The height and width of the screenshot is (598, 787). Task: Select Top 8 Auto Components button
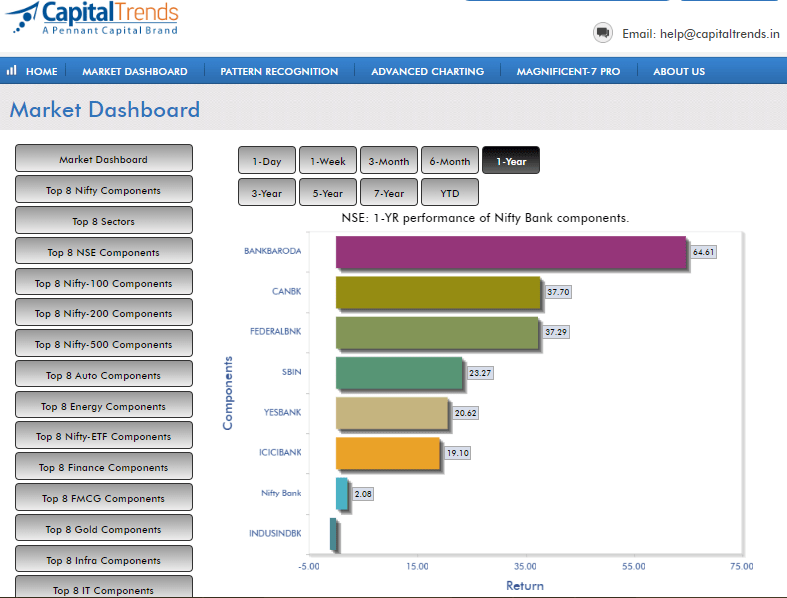(104, 375)
